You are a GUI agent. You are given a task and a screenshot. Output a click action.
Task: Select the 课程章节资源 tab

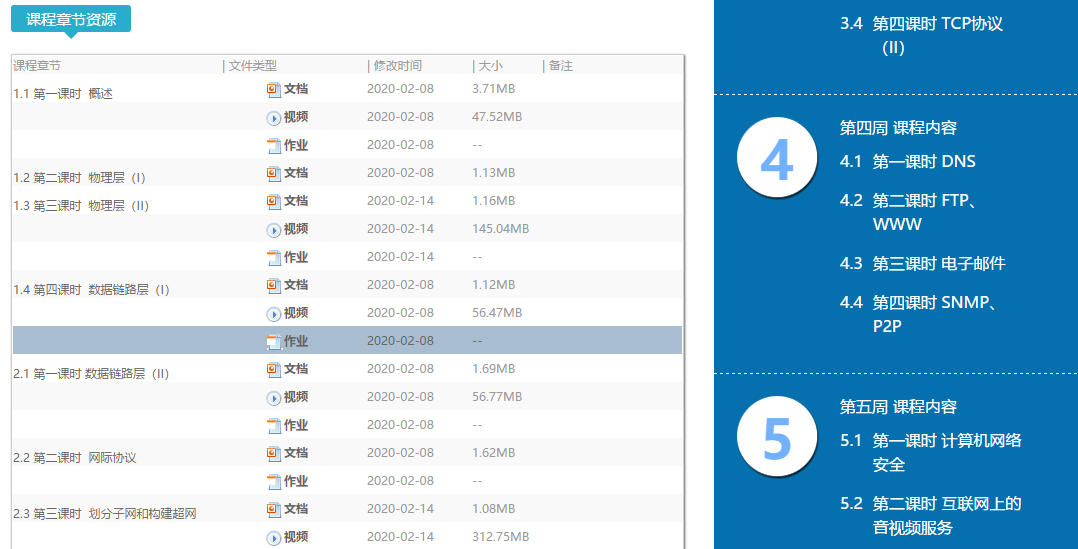(70, 19)
